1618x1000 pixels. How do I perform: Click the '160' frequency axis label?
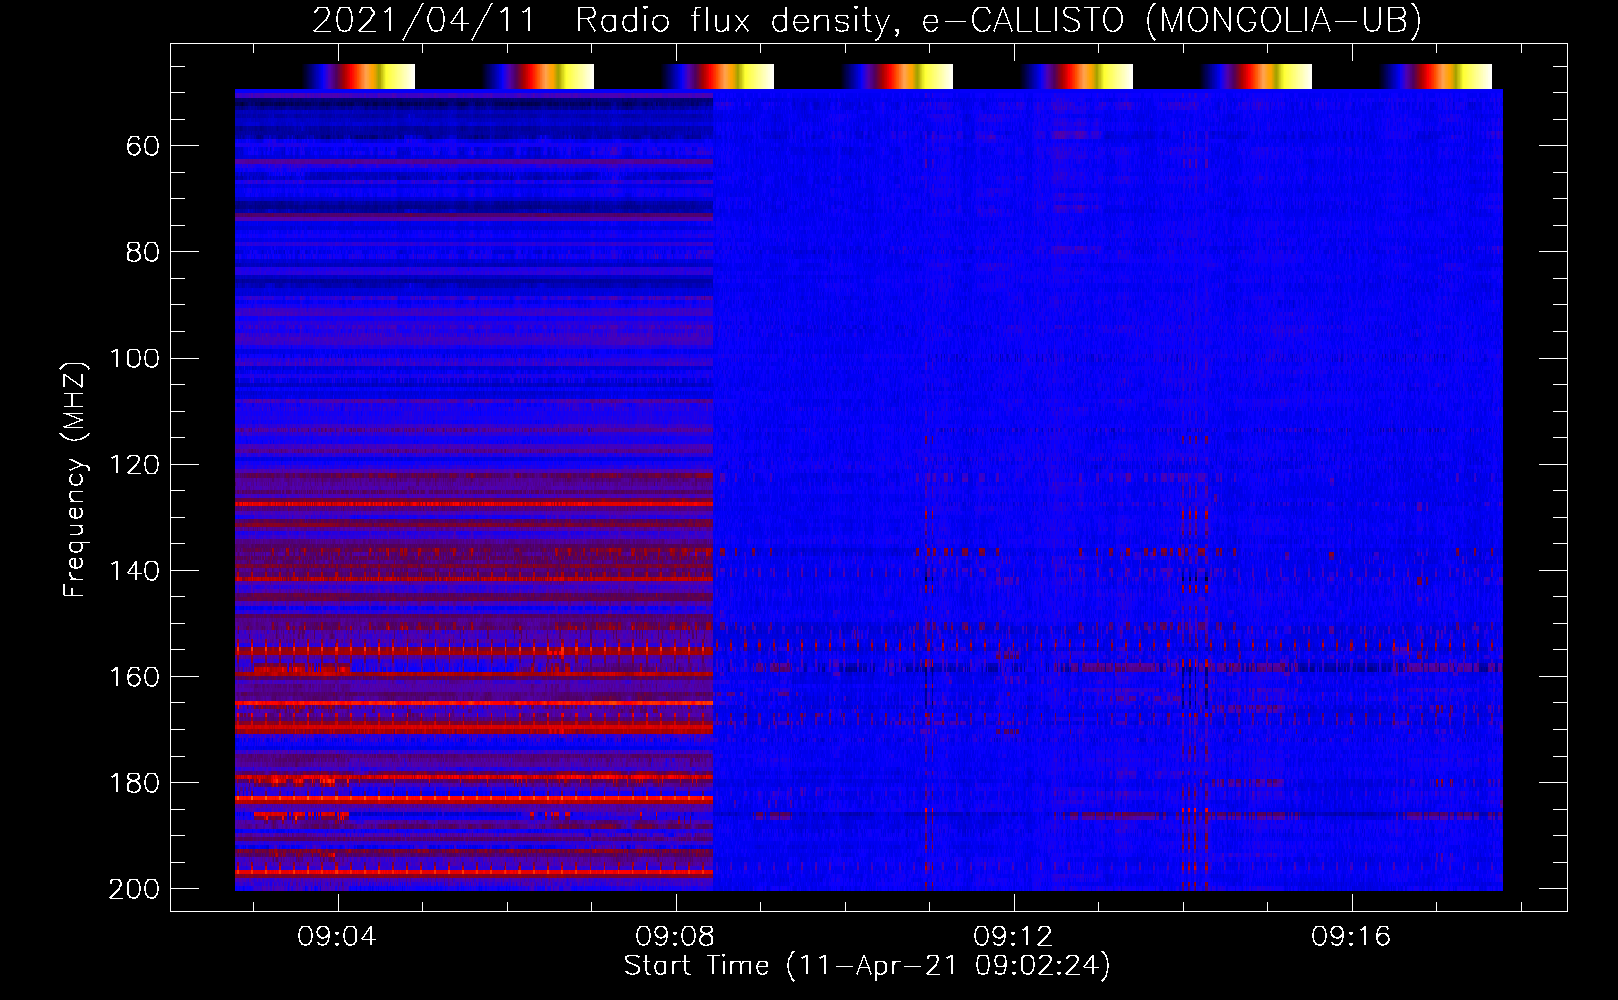134,676
